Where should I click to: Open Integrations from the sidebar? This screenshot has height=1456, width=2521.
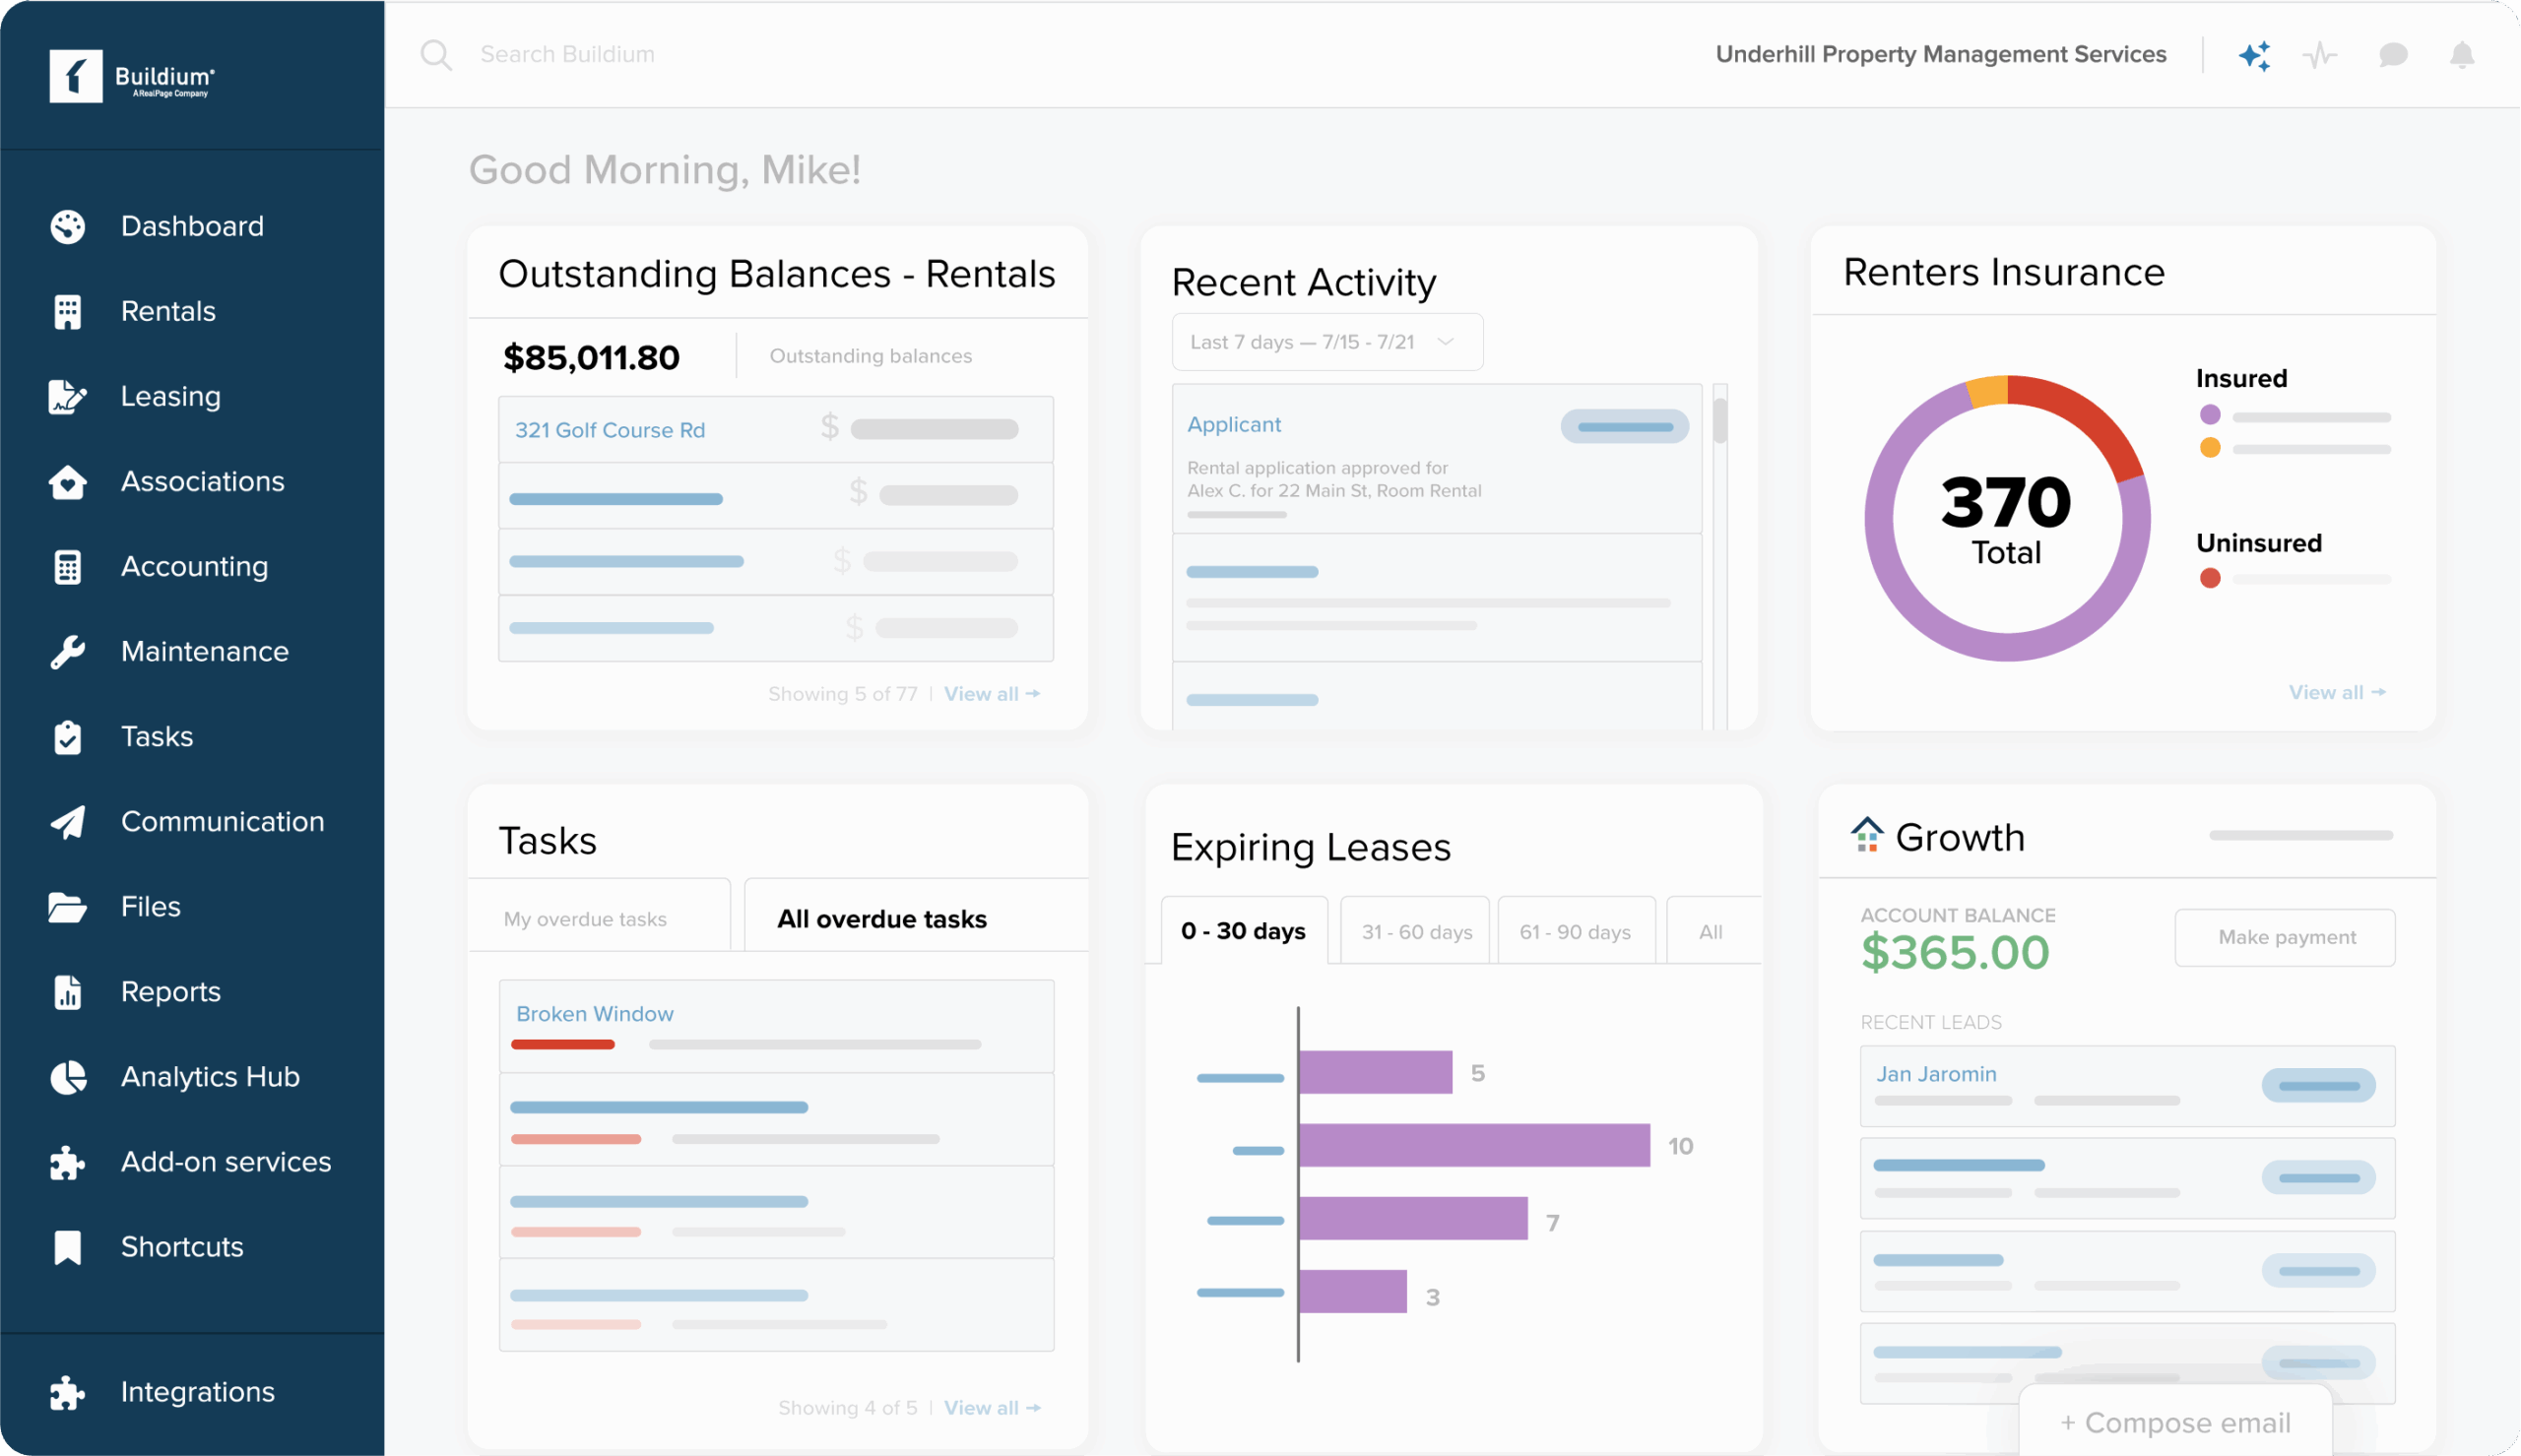click(x=196, y=1391)
